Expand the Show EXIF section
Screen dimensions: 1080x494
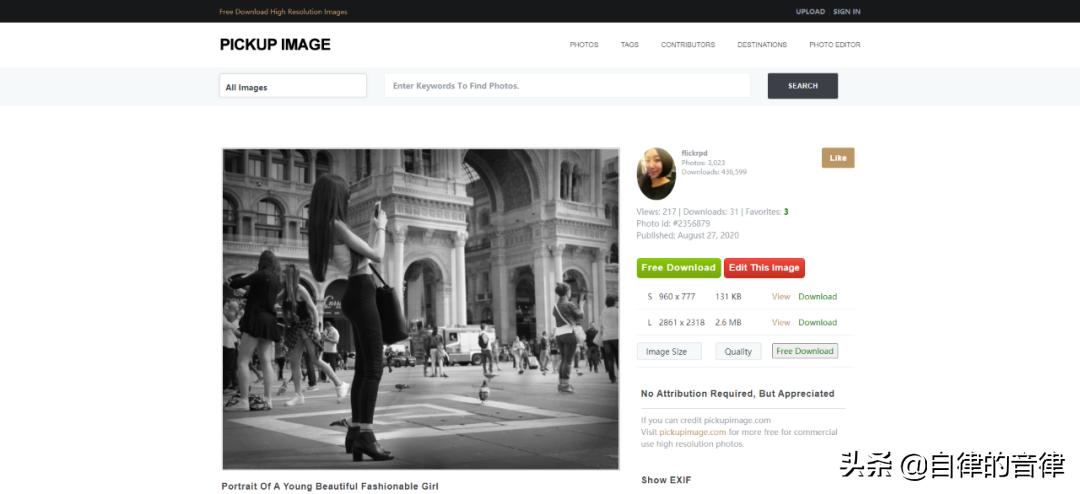click(x=666, y=480)
